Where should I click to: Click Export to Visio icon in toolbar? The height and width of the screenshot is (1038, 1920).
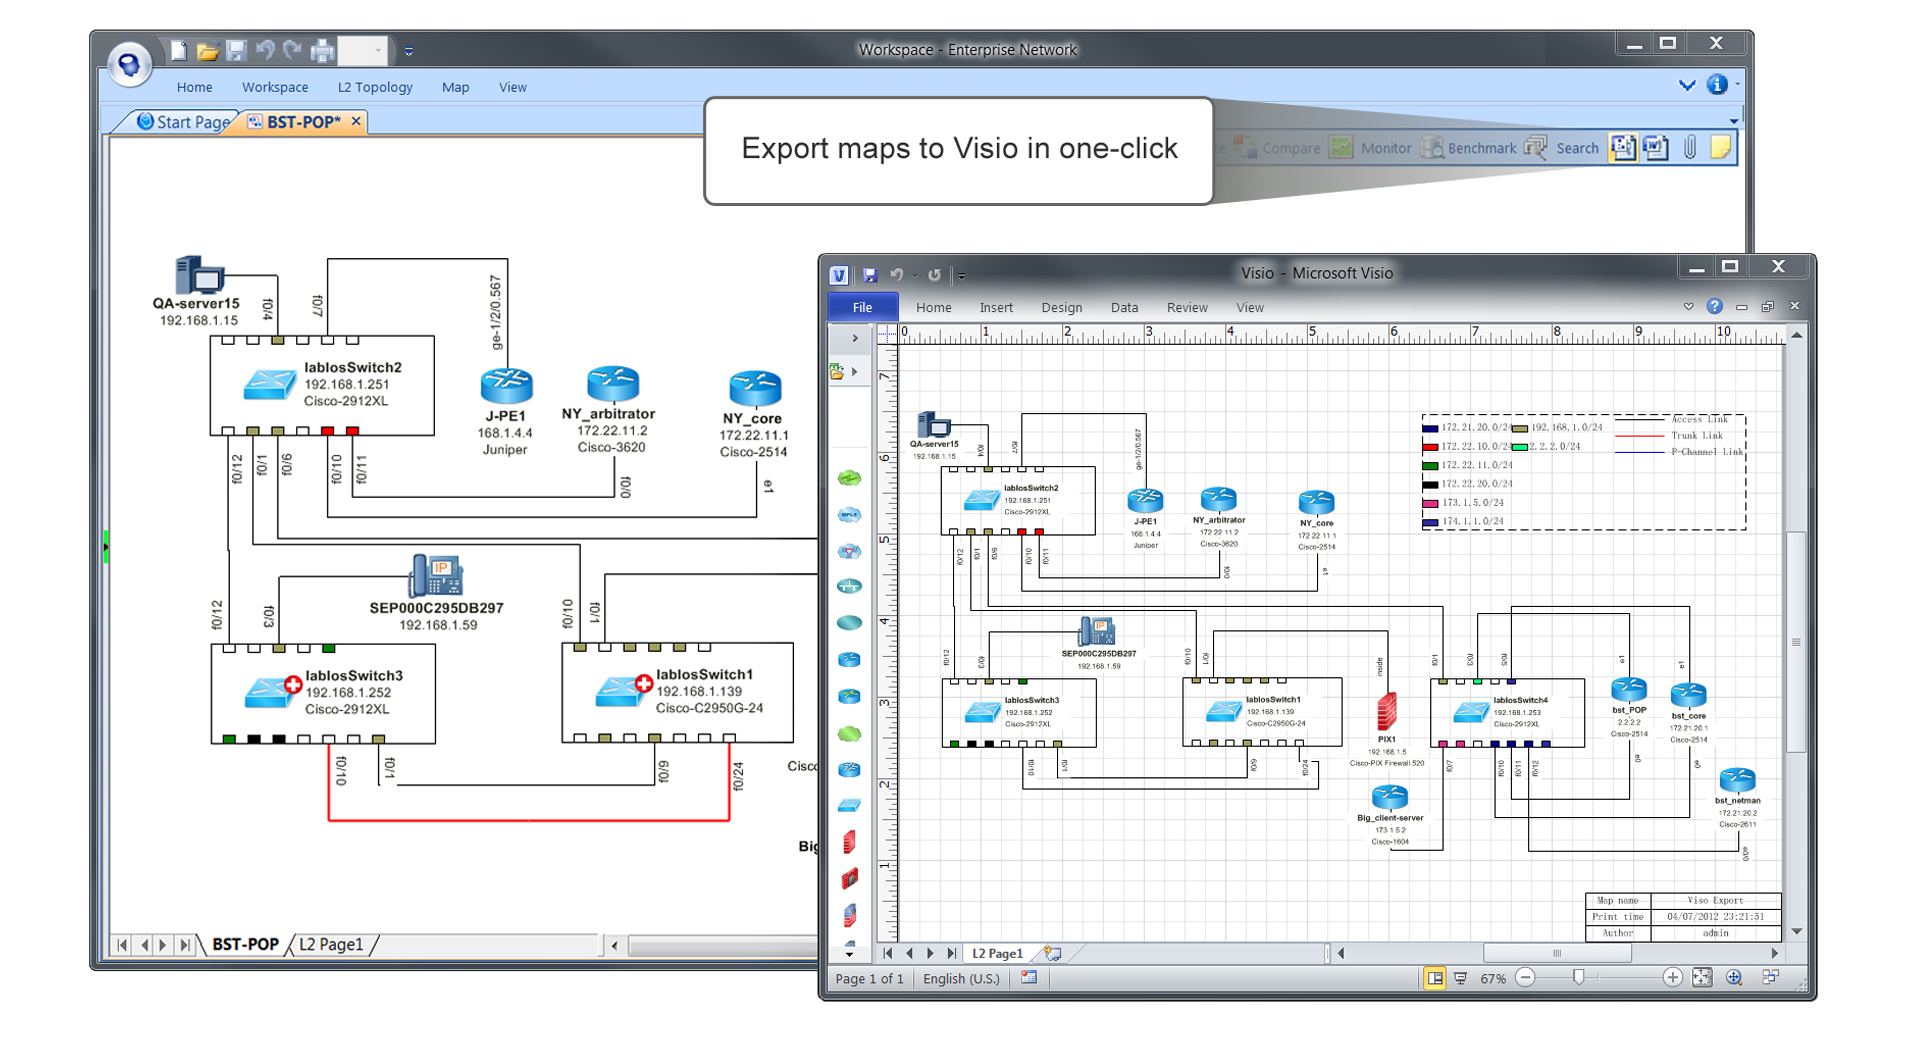pyautogui.click(x=1623, y=148)
